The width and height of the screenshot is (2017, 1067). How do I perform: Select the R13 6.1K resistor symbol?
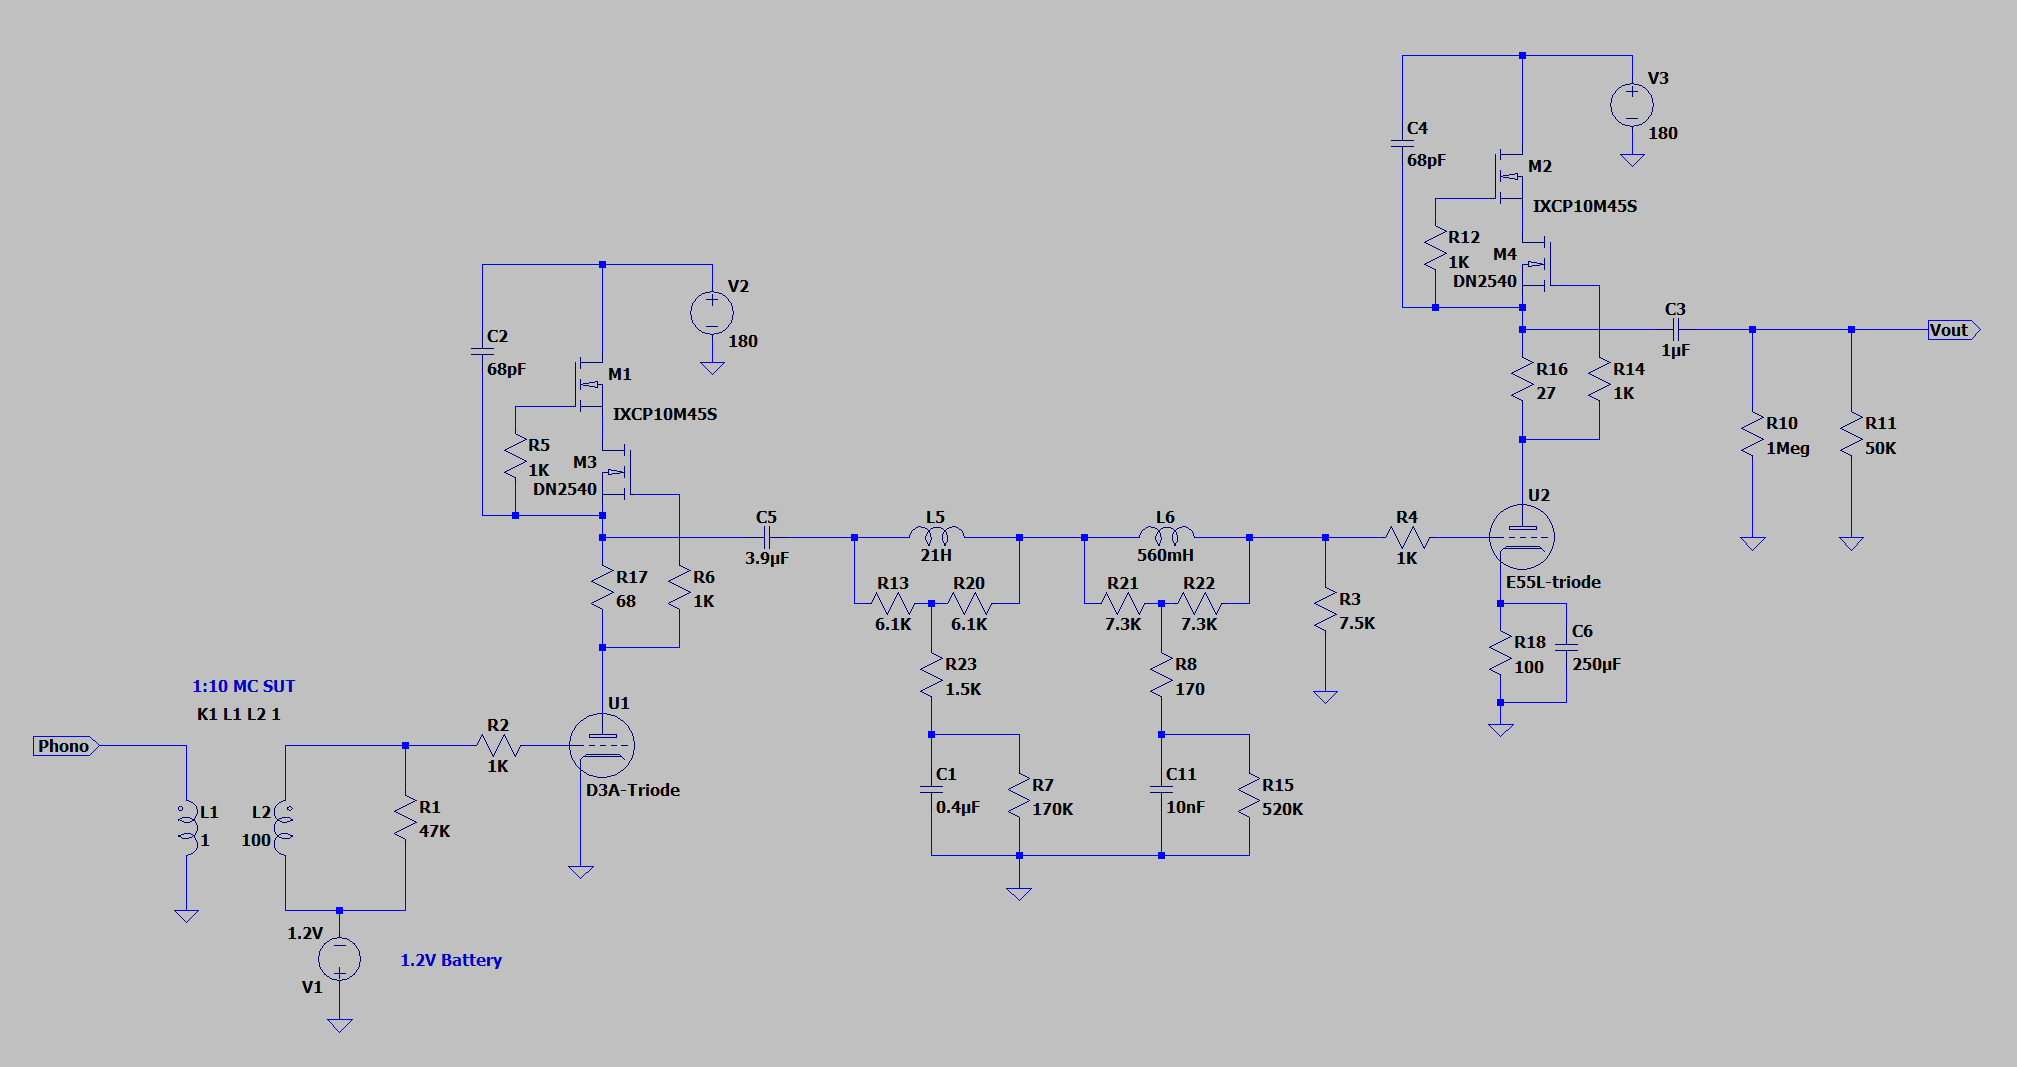coord(893,603)
